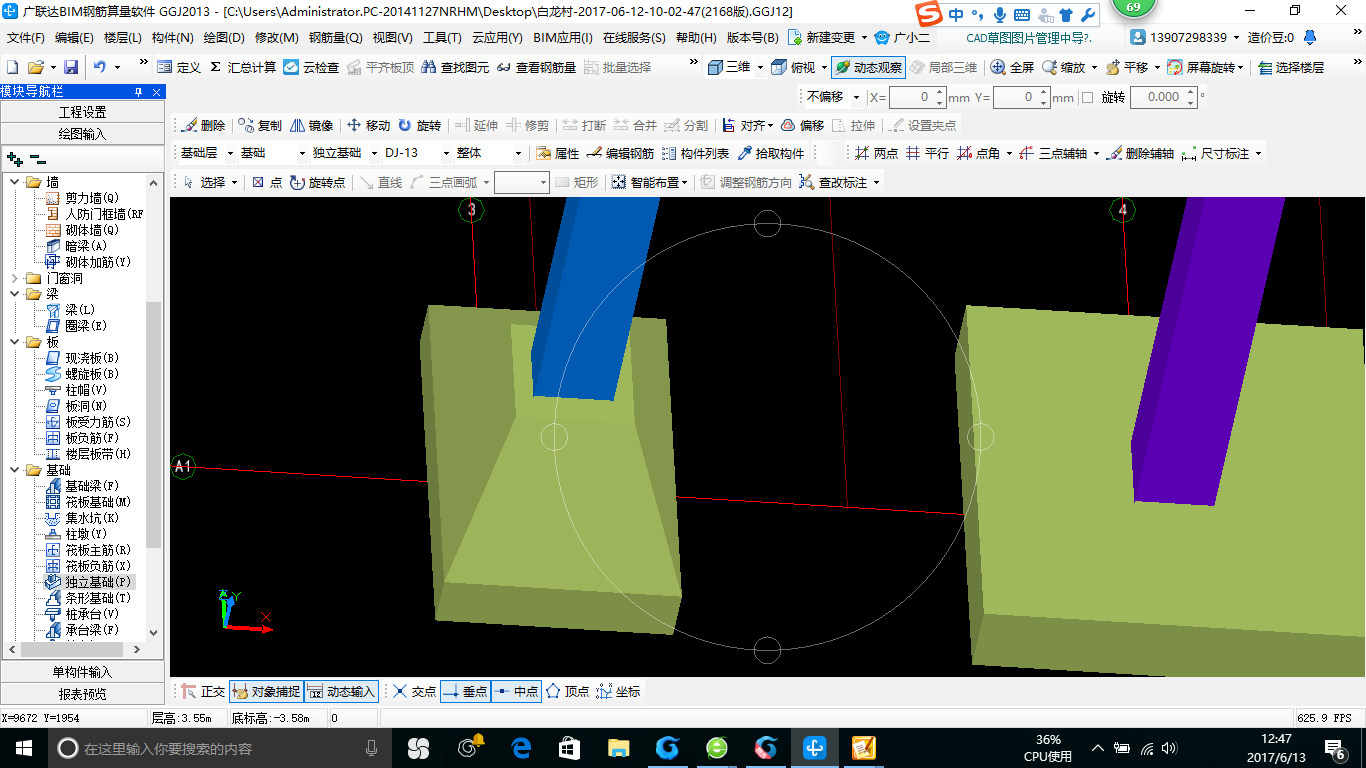Click the 报表预览 panel button

[82, 693]
